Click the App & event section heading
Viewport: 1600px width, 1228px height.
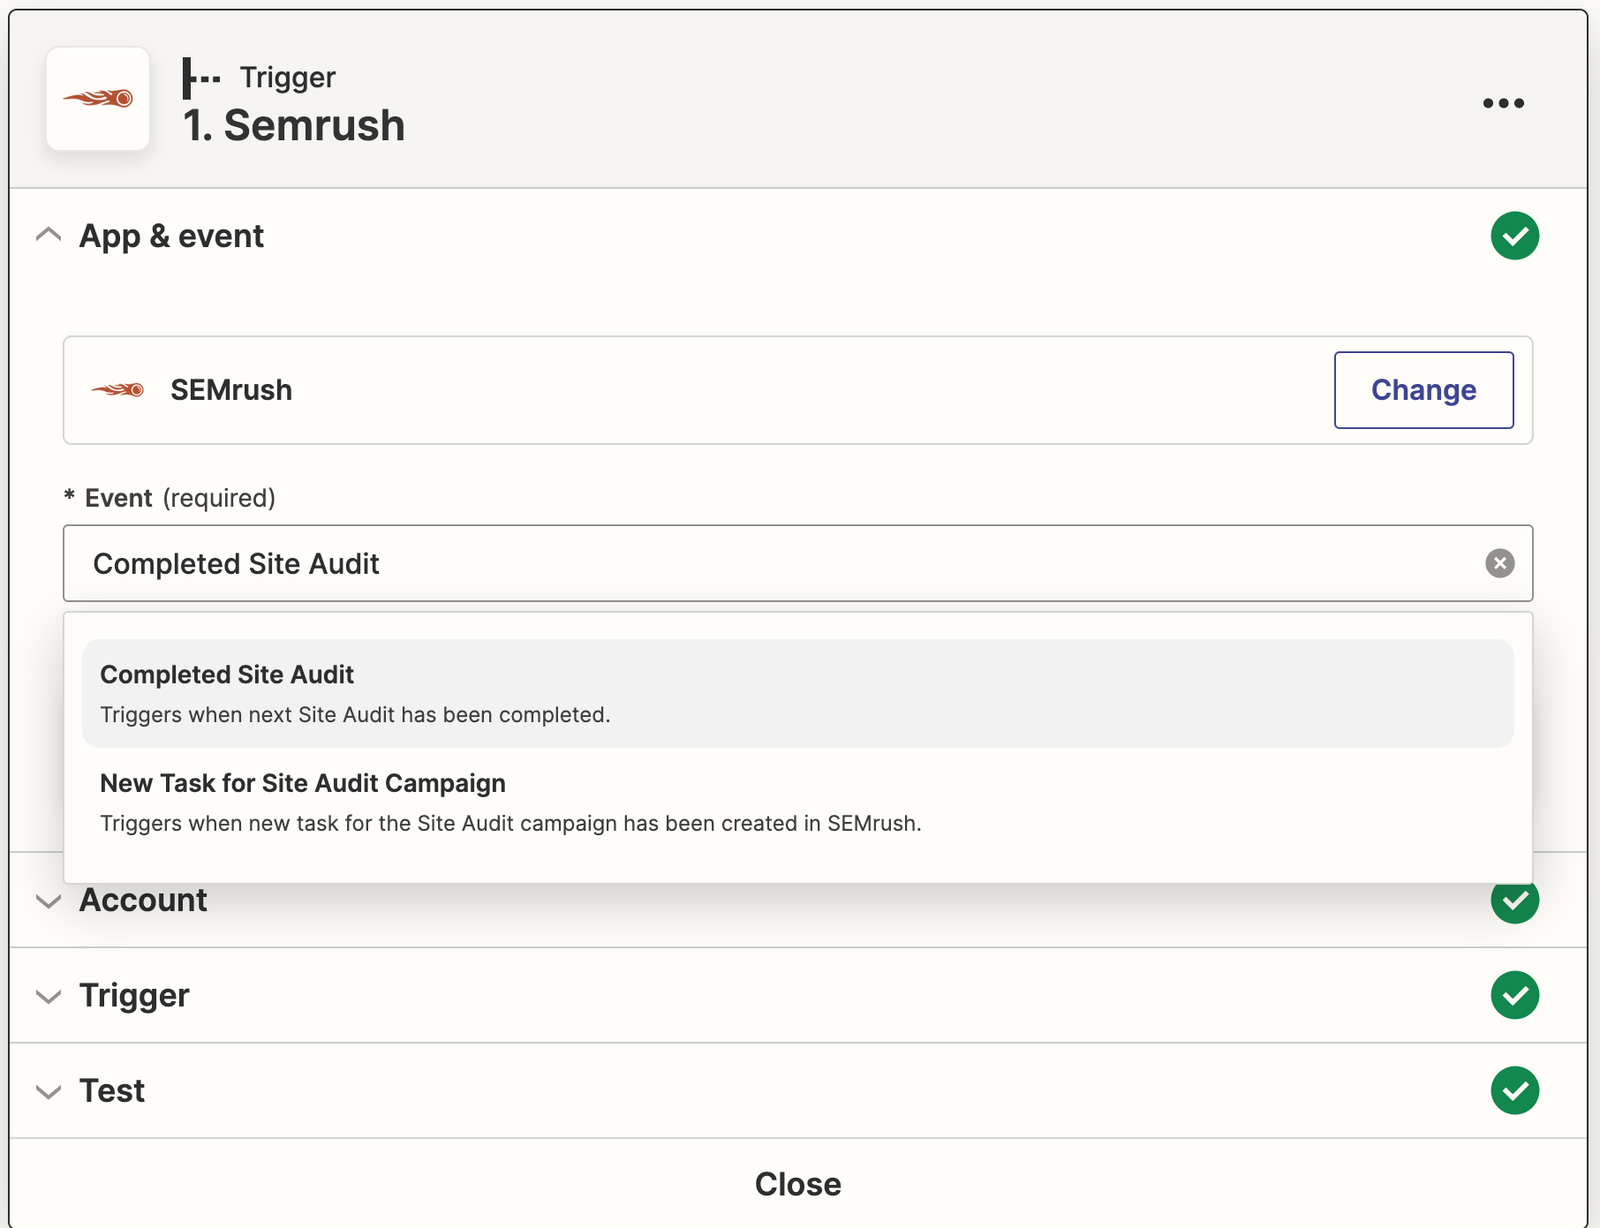coord(171,236)
